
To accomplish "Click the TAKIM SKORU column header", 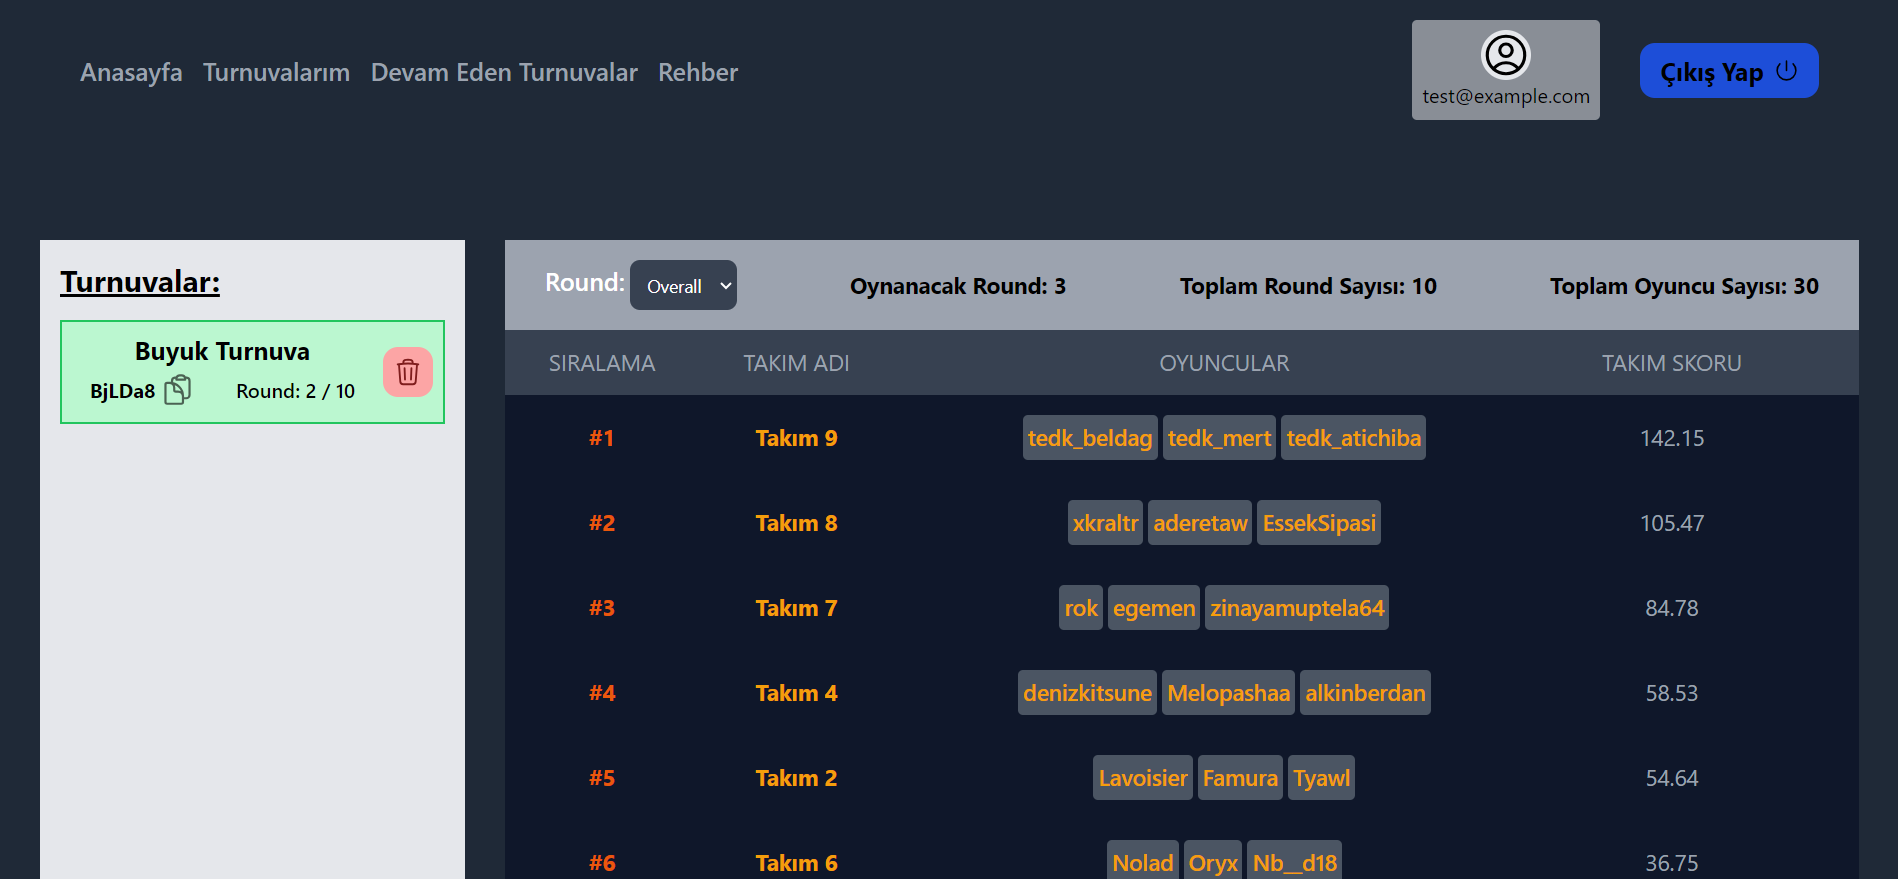I will pyautogui.click(x=1672, y=363).
